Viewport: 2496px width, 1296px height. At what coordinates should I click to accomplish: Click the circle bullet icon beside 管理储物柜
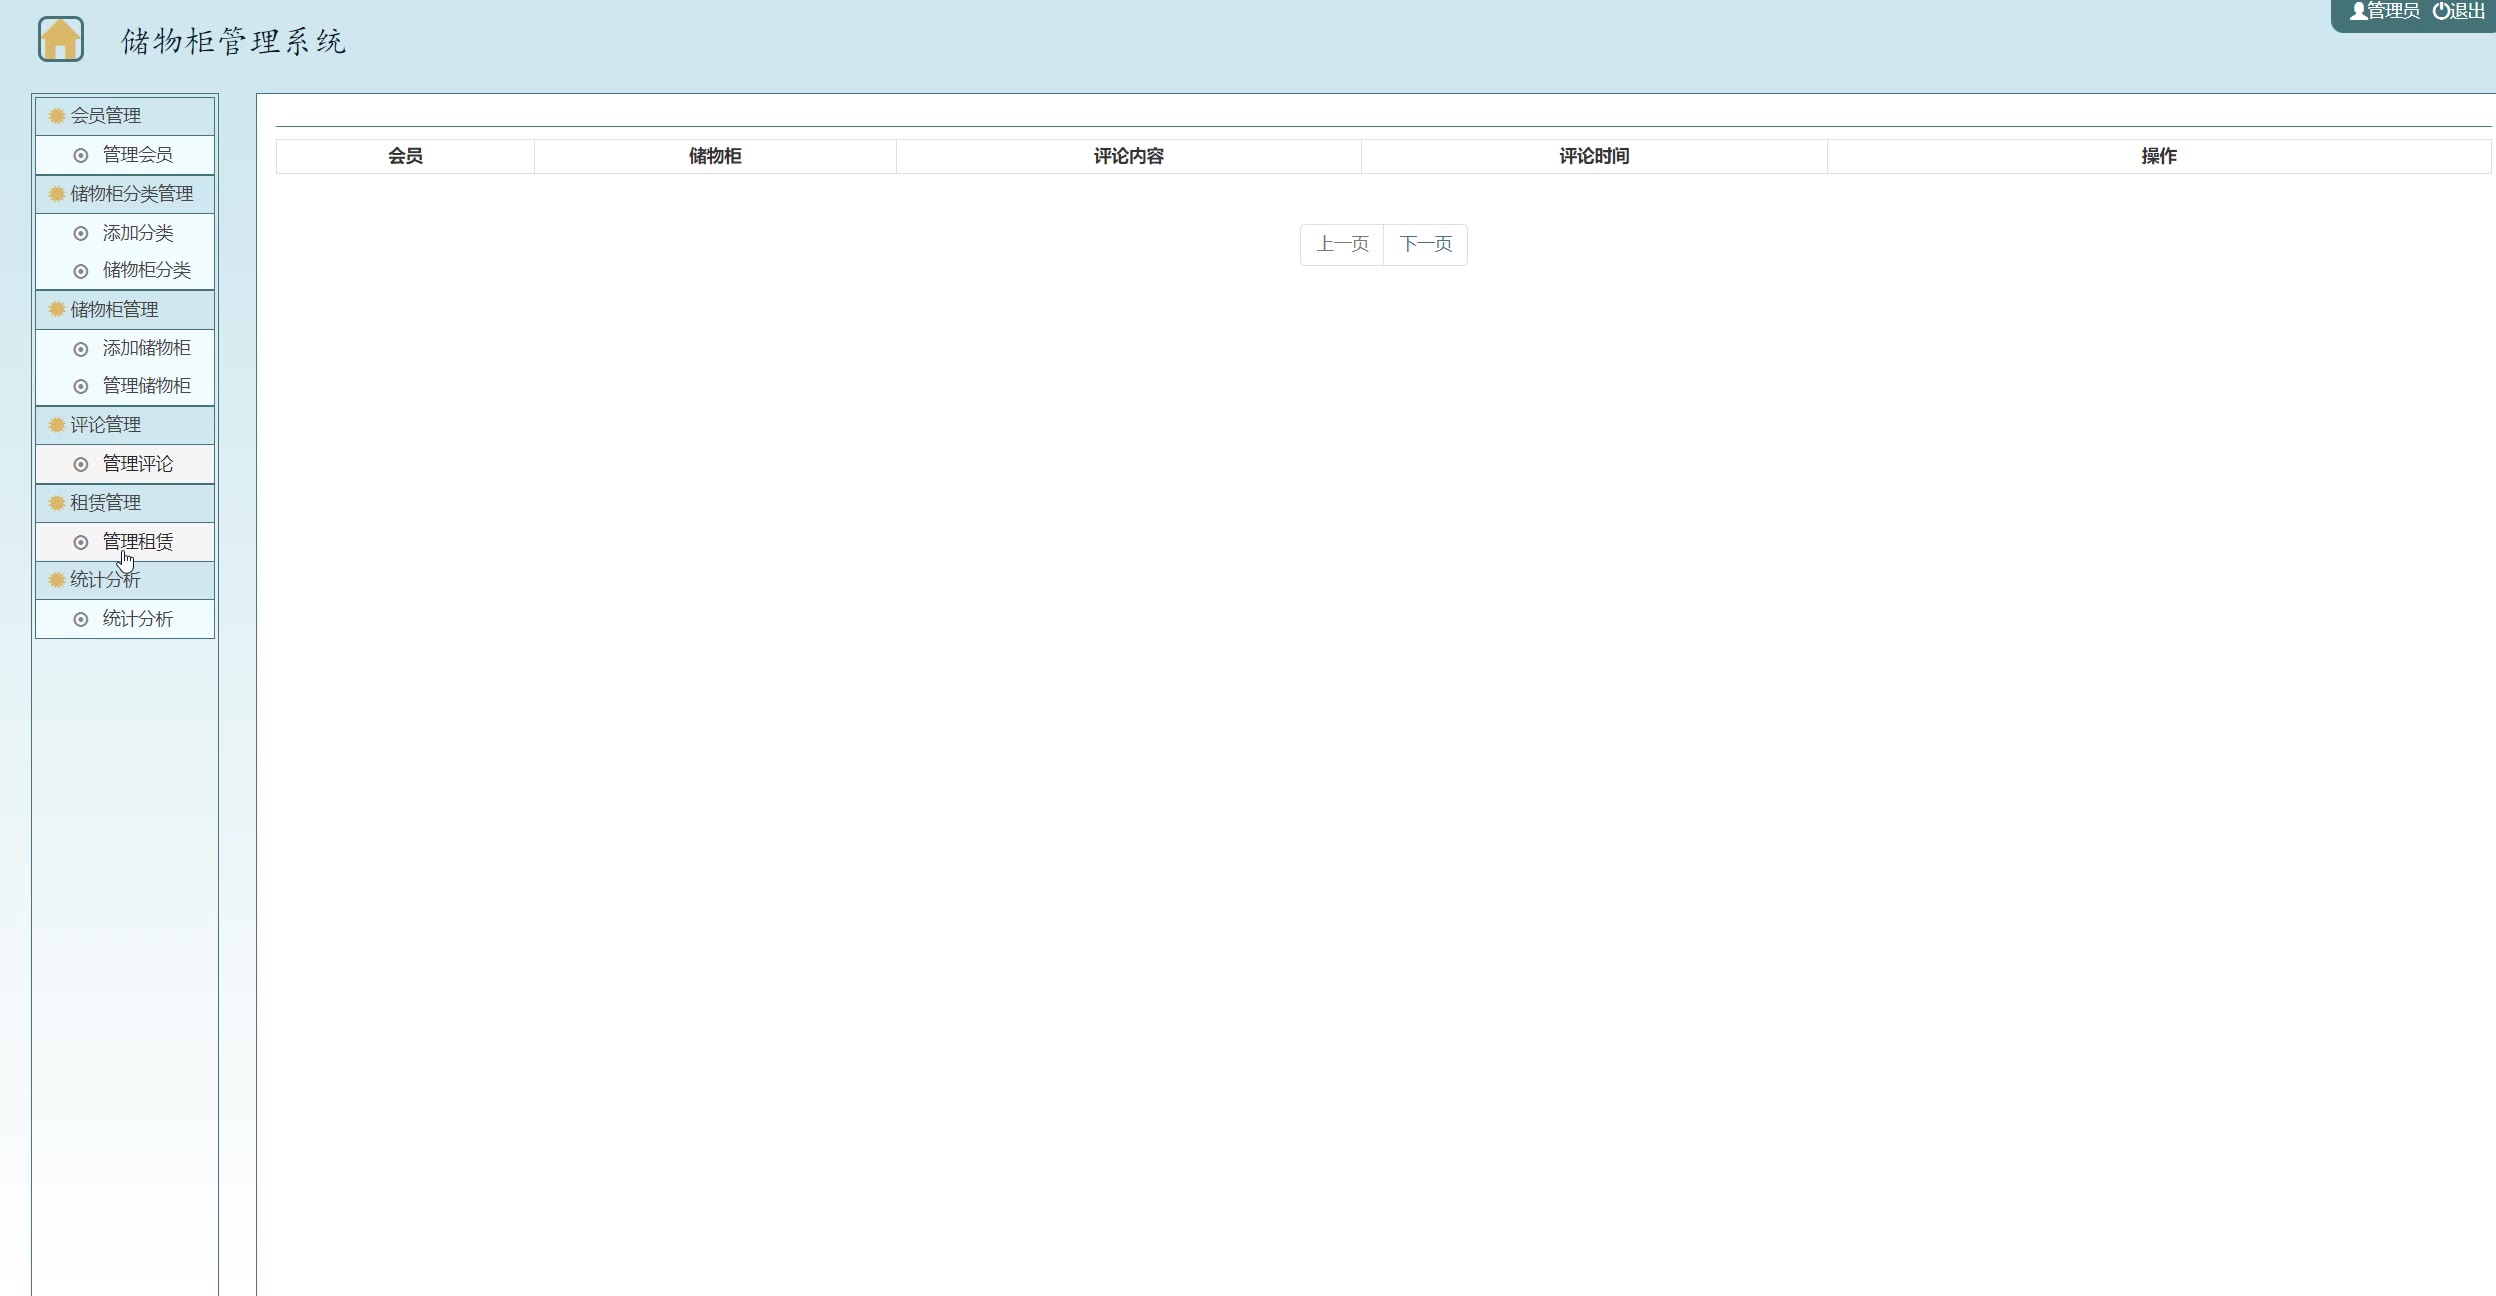(x=81, y=387)
